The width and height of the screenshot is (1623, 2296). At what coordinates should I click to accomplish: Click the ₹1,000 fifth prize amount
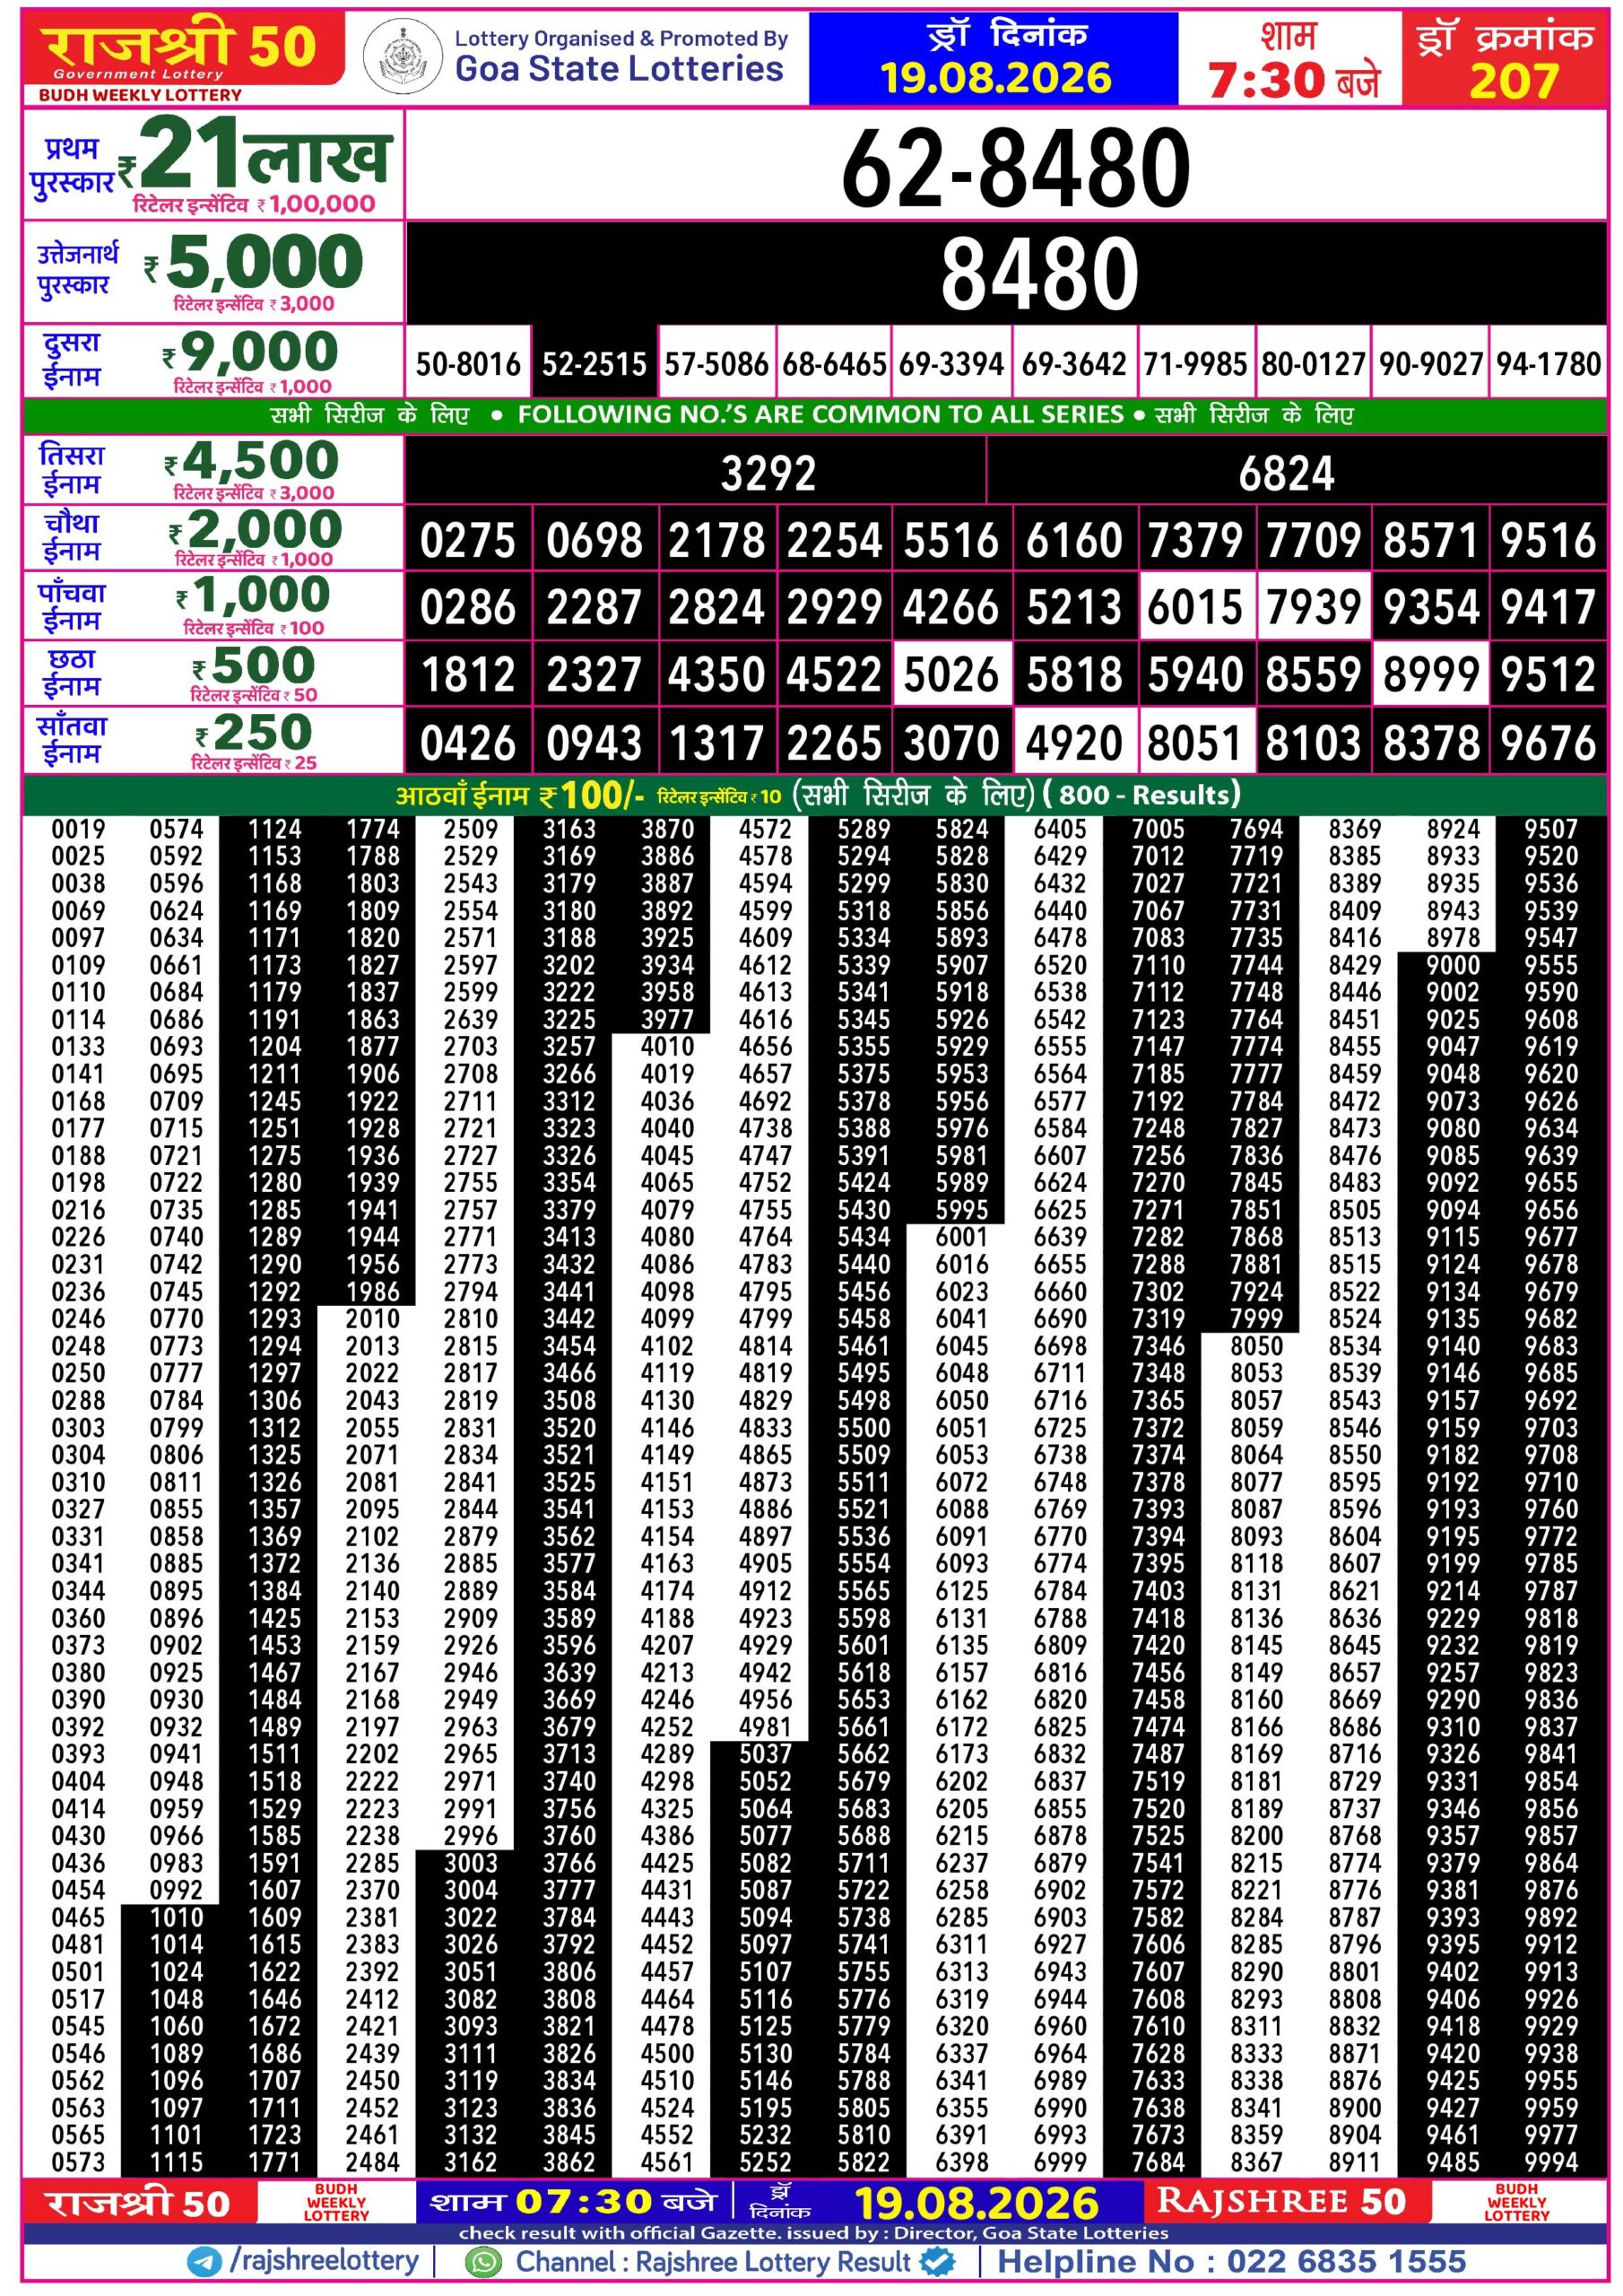tap(253, 596)
